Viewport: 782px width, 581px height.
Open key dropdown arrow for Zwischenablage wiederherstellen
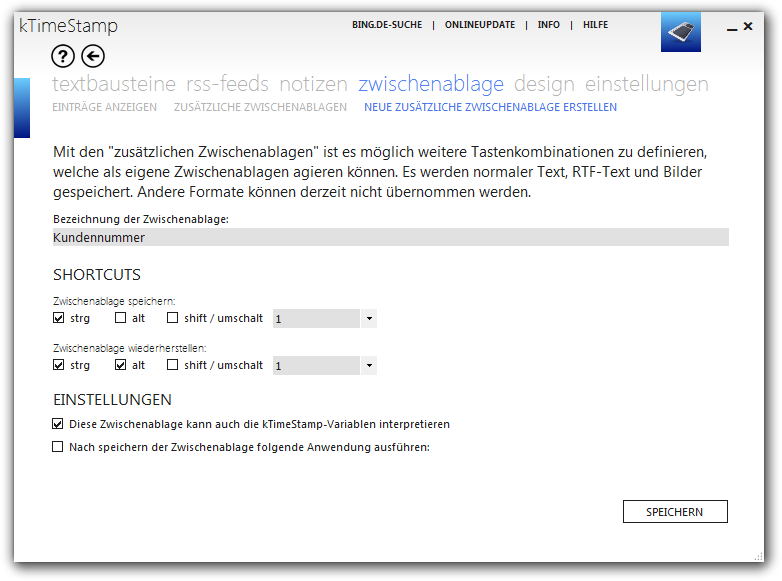pyautogui.click(x=369, y=366)
